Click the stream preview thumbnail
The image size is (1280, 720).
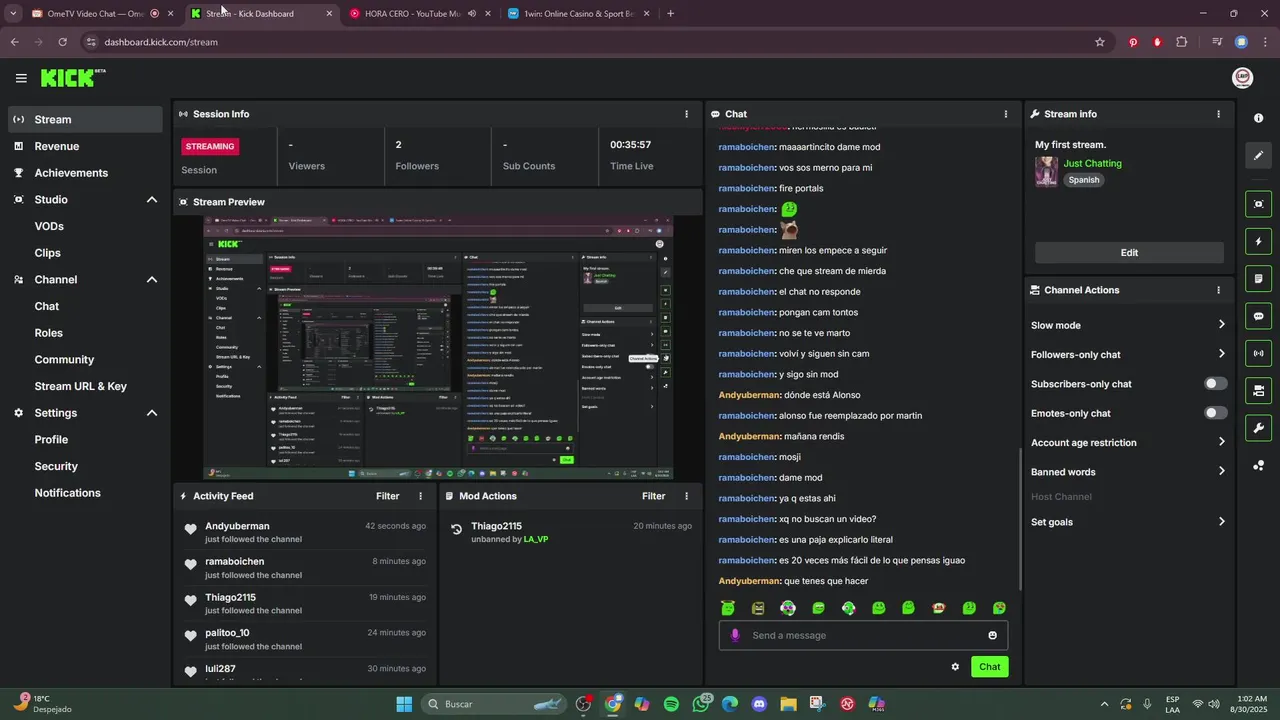click(438, 348)
